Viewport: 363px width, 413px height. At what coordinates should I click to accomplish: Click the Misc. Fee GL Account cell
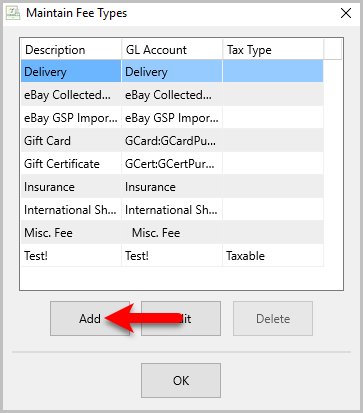point(172,233)
